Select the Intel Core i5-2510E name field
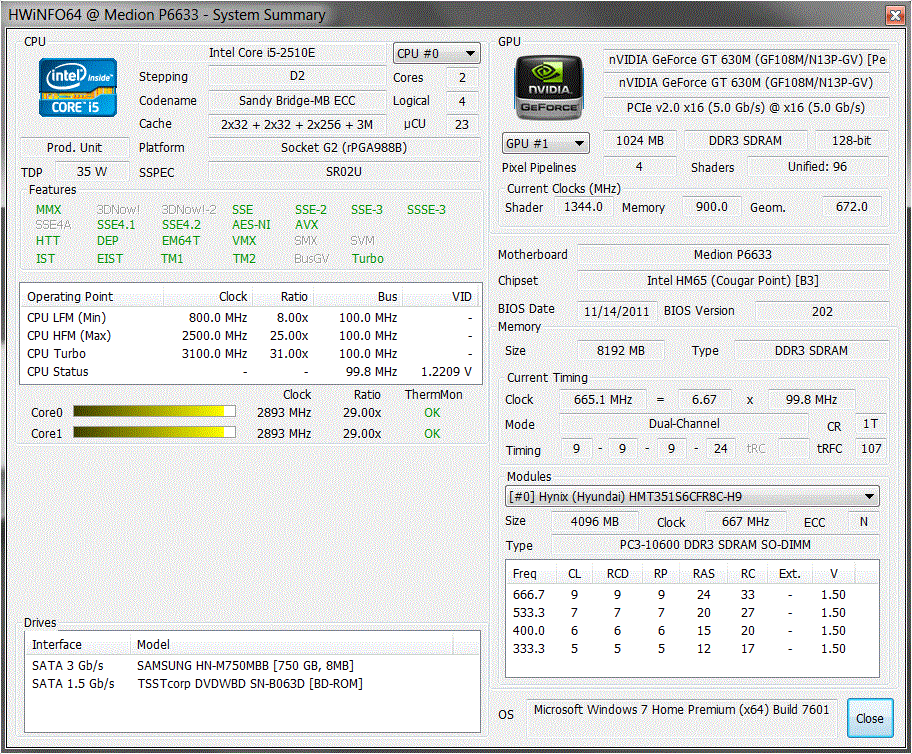Screen dimensions: 912x754 pyautogui.click(x=262, y=53)
